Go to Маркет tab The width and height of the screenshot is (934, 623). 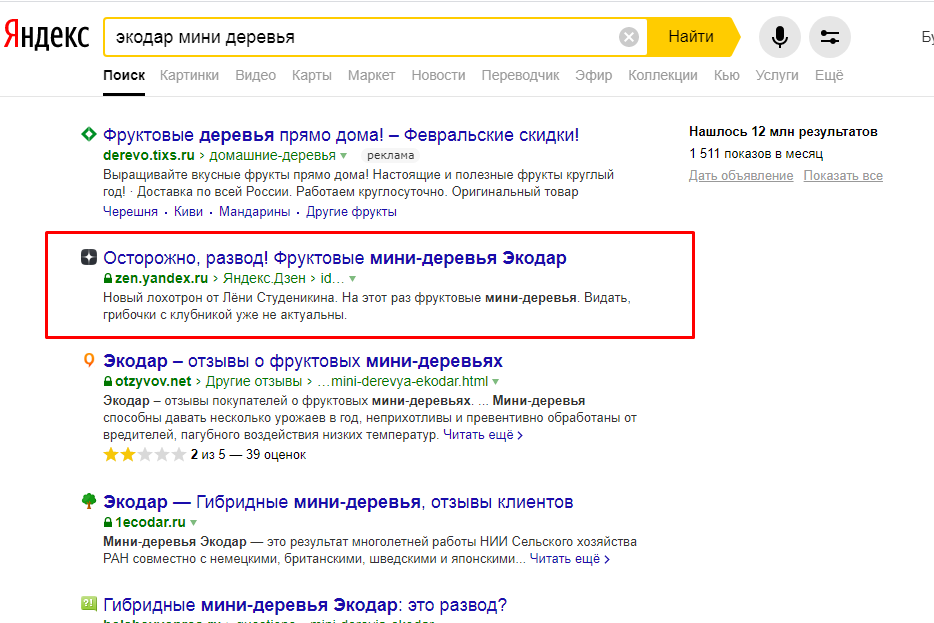tap(371, 76)
